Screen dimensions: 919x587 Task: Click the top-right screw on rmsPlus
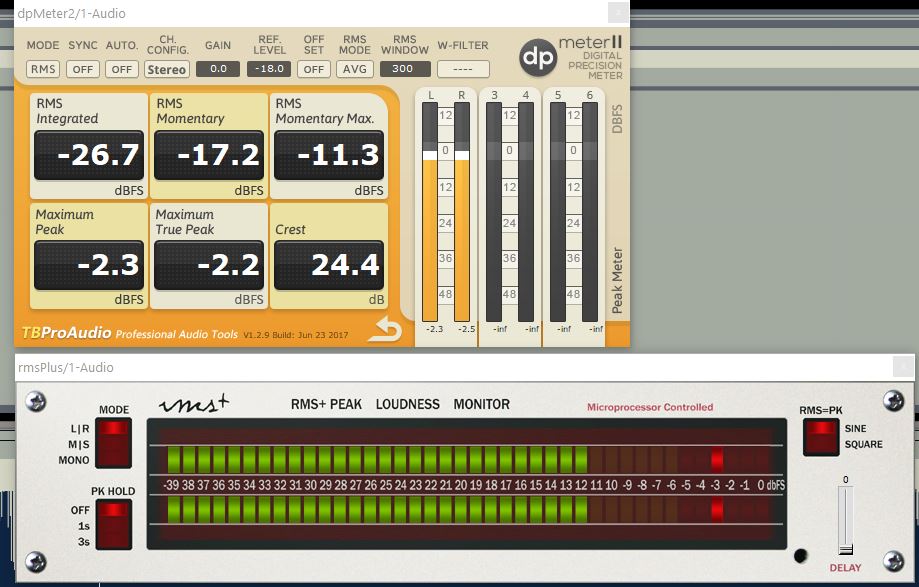point(893,401)
